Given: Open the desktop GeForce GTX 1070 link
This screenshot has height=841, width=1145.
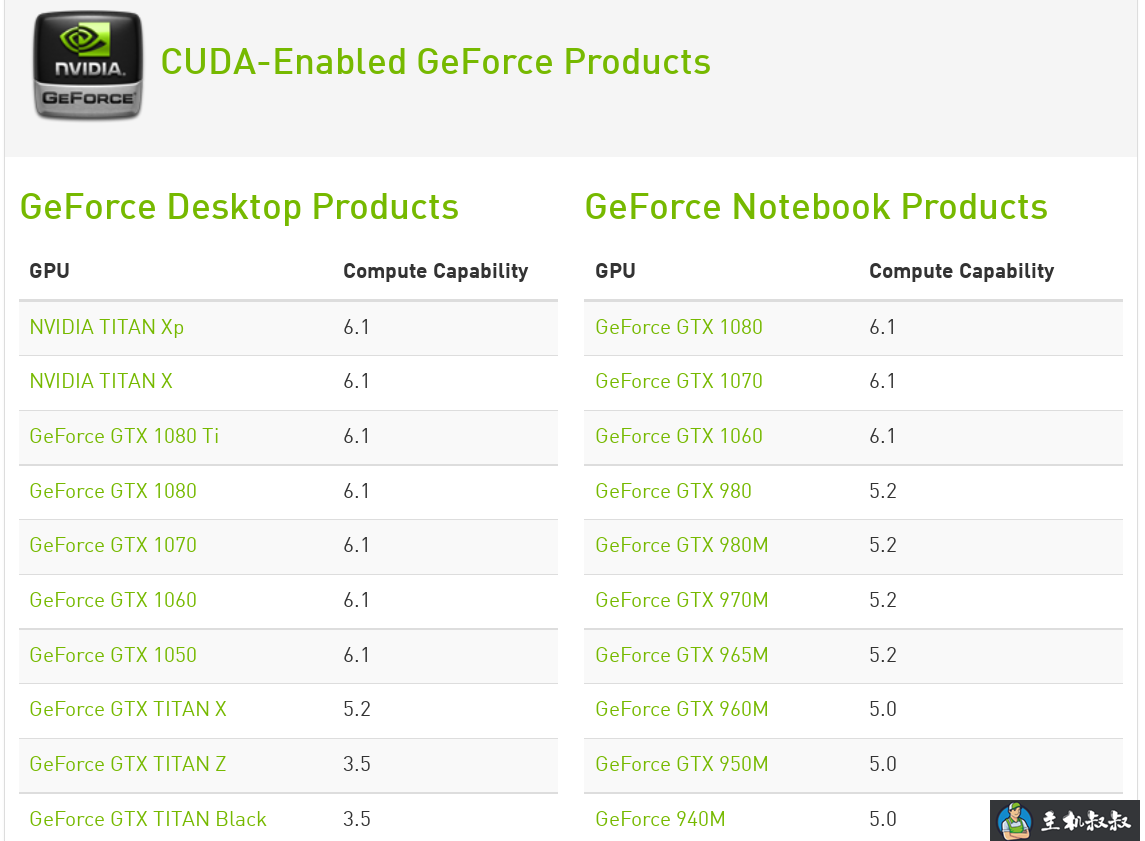Looking at the screenshot, I should 113,545.
